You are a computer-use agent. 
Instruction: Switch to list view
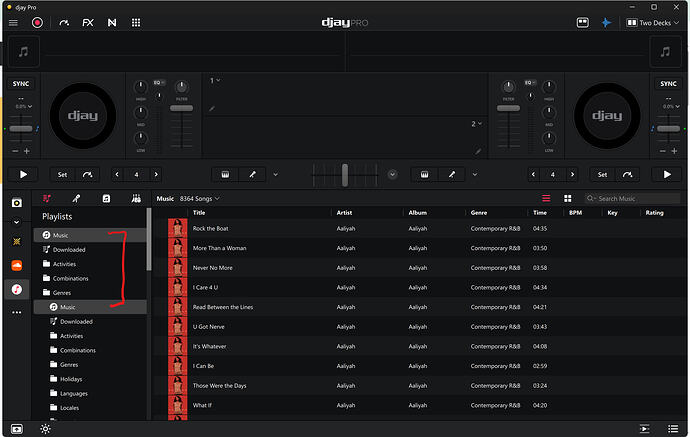pyautogui.click(x=546, y=198)
